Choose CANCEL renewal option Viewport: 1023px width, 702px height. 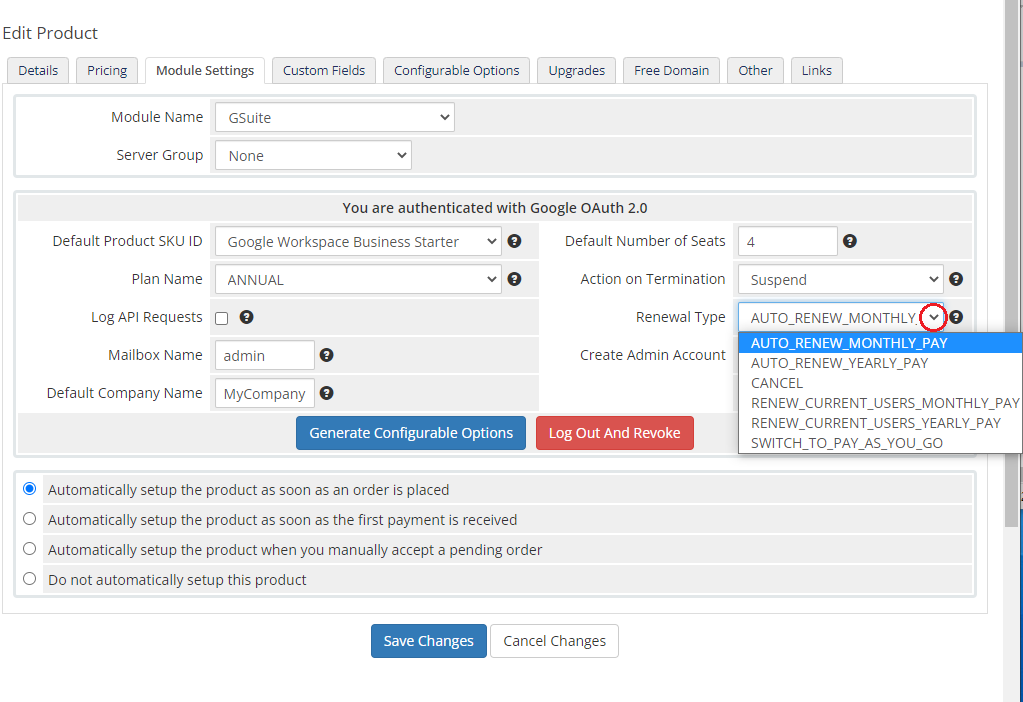tap(879, 383)
